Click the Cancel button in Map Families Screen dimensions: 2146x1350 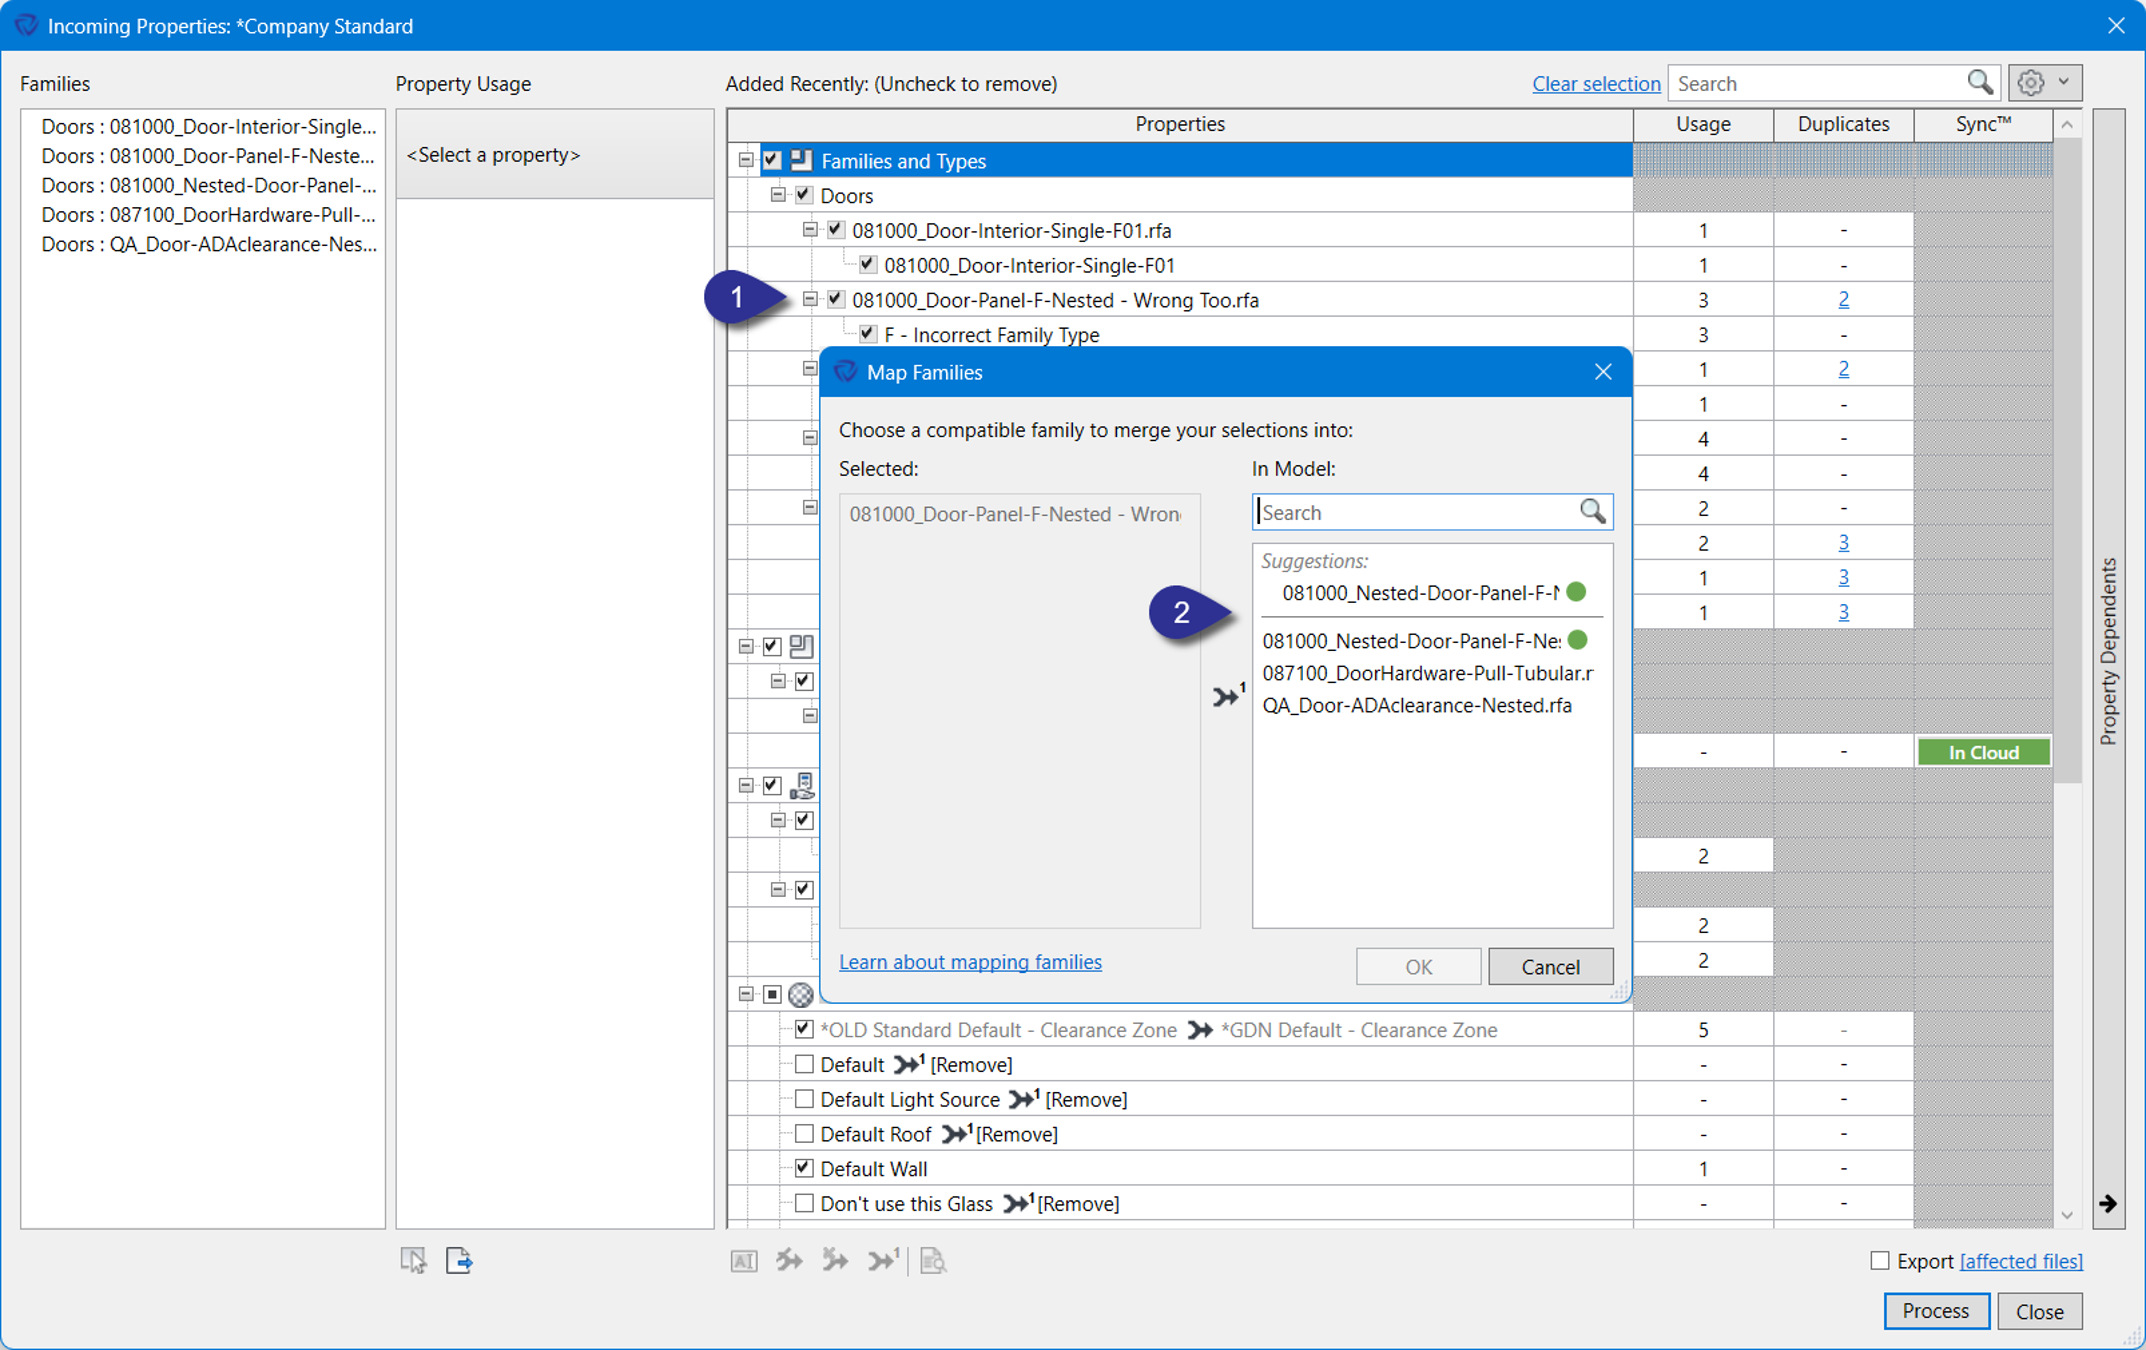coord(1550,966)
